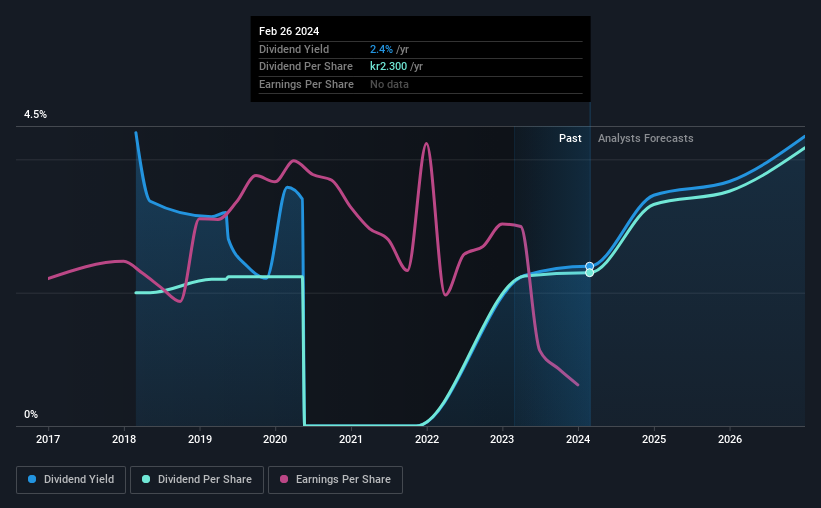
Task: Click the kr2.300 dividend per share value
Action: point(389,67)
